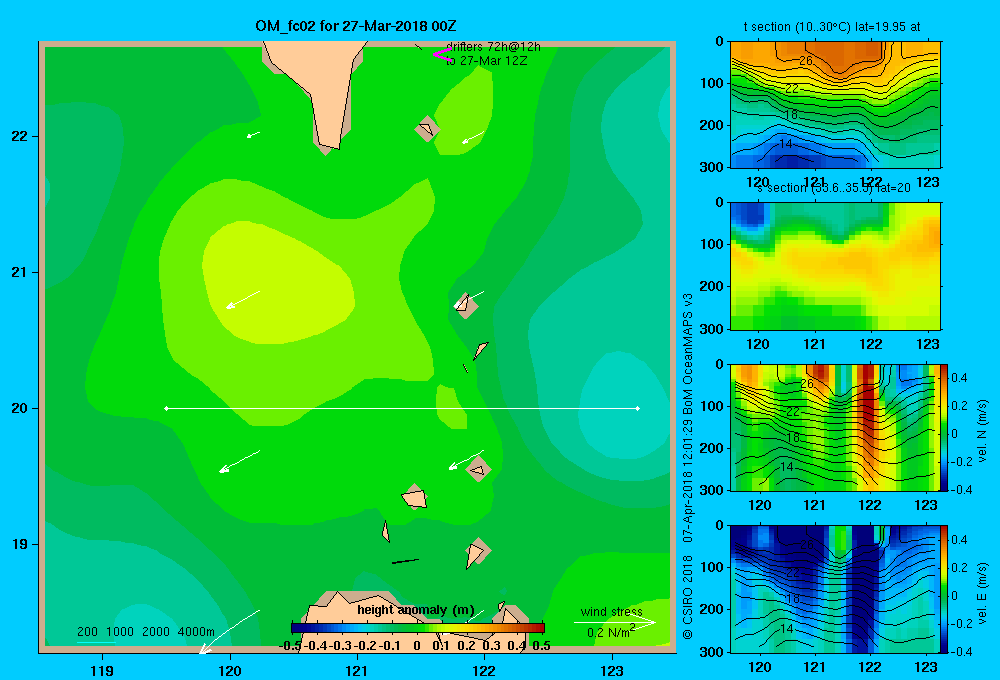
Task: Click southern tip of Taiwan landmass
Action: [330, 144]
